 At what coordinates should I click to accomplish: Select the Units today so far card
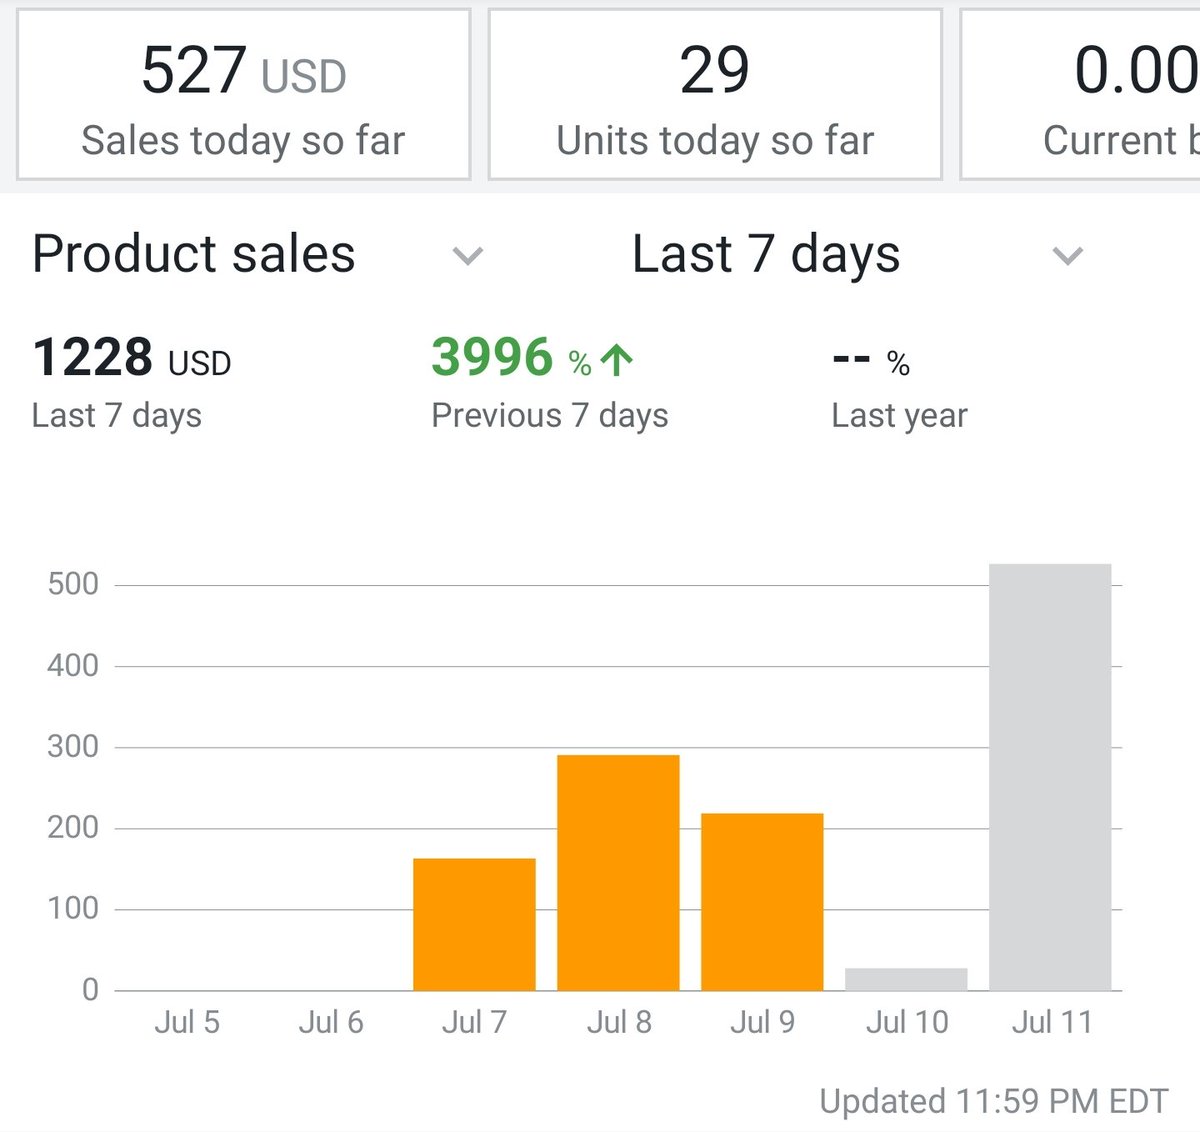coord(714,92)
